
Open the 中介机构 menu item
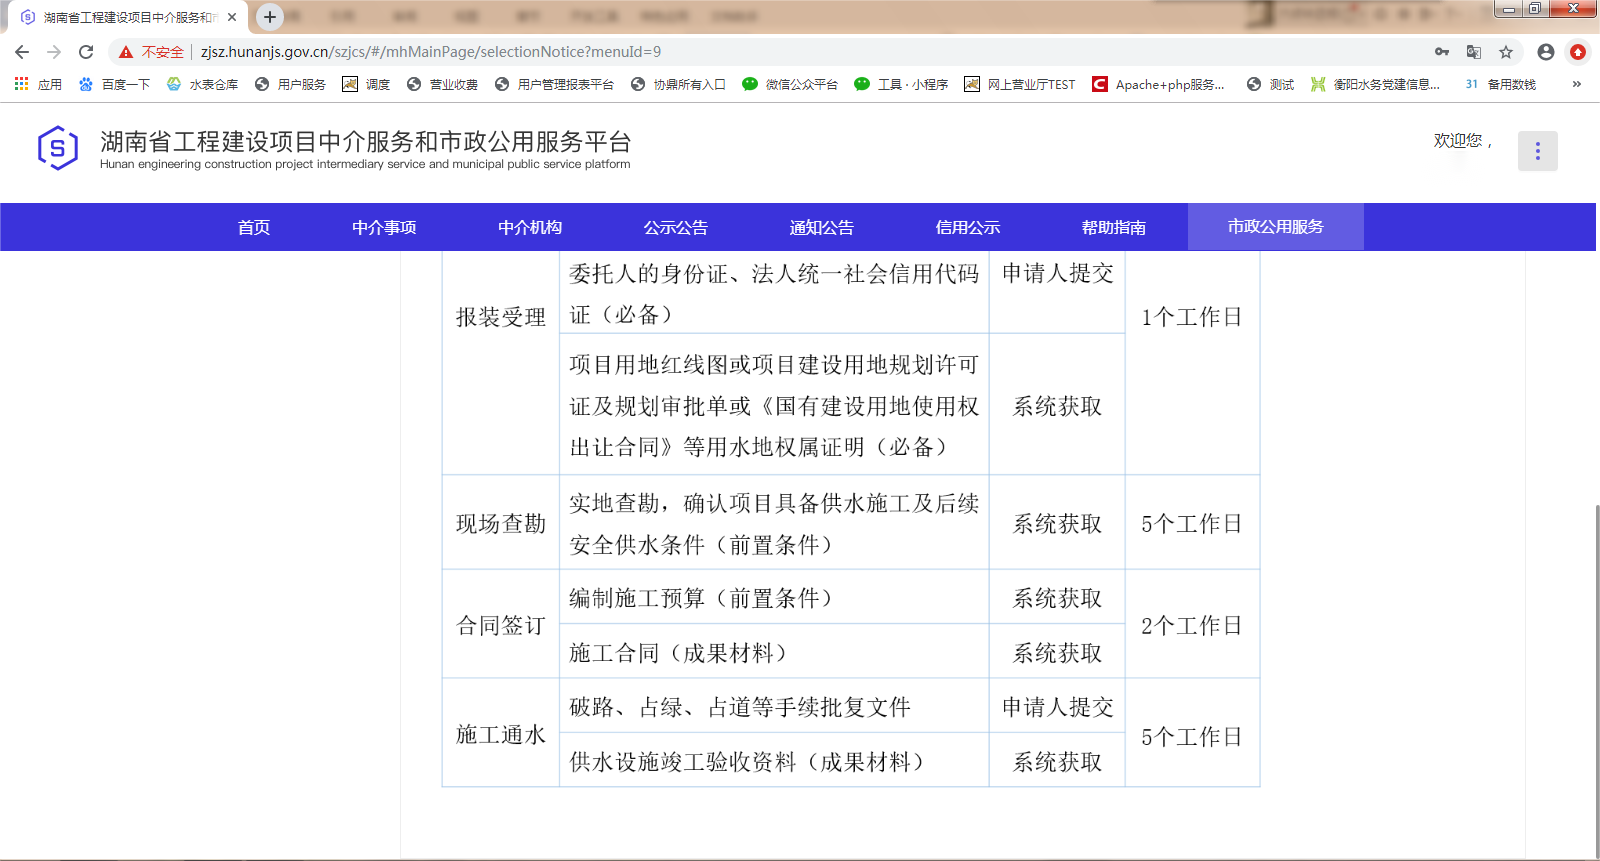[530, 227]
